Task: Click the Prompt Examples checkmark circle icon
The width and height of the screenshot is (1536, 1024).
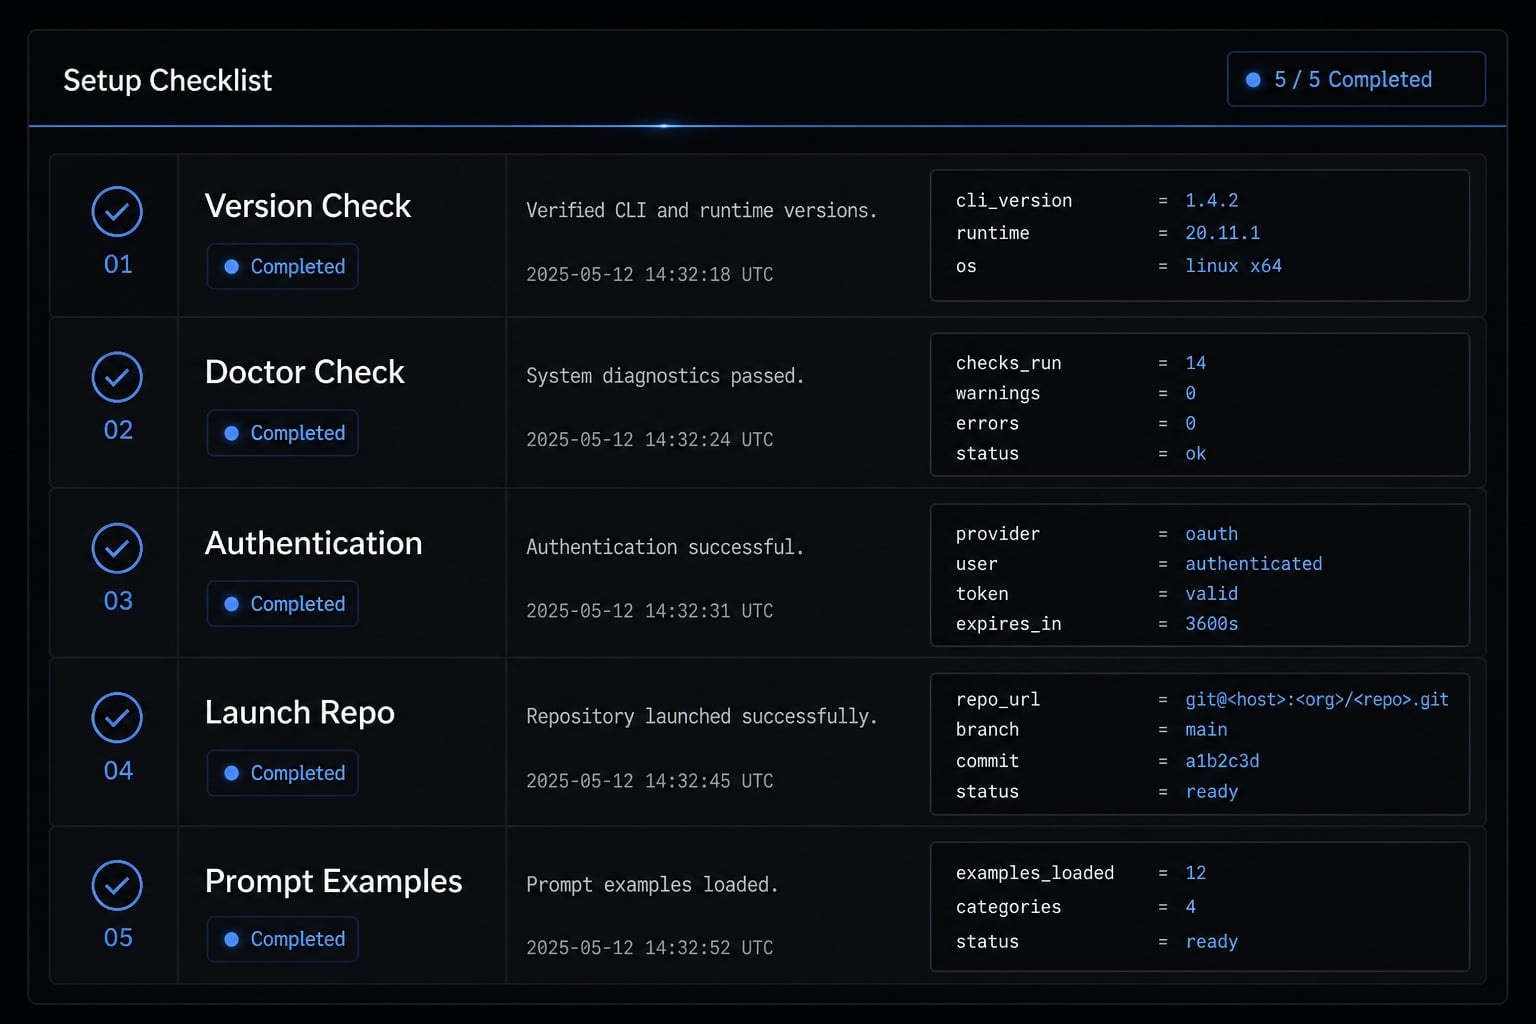Action: pos(117,885)
